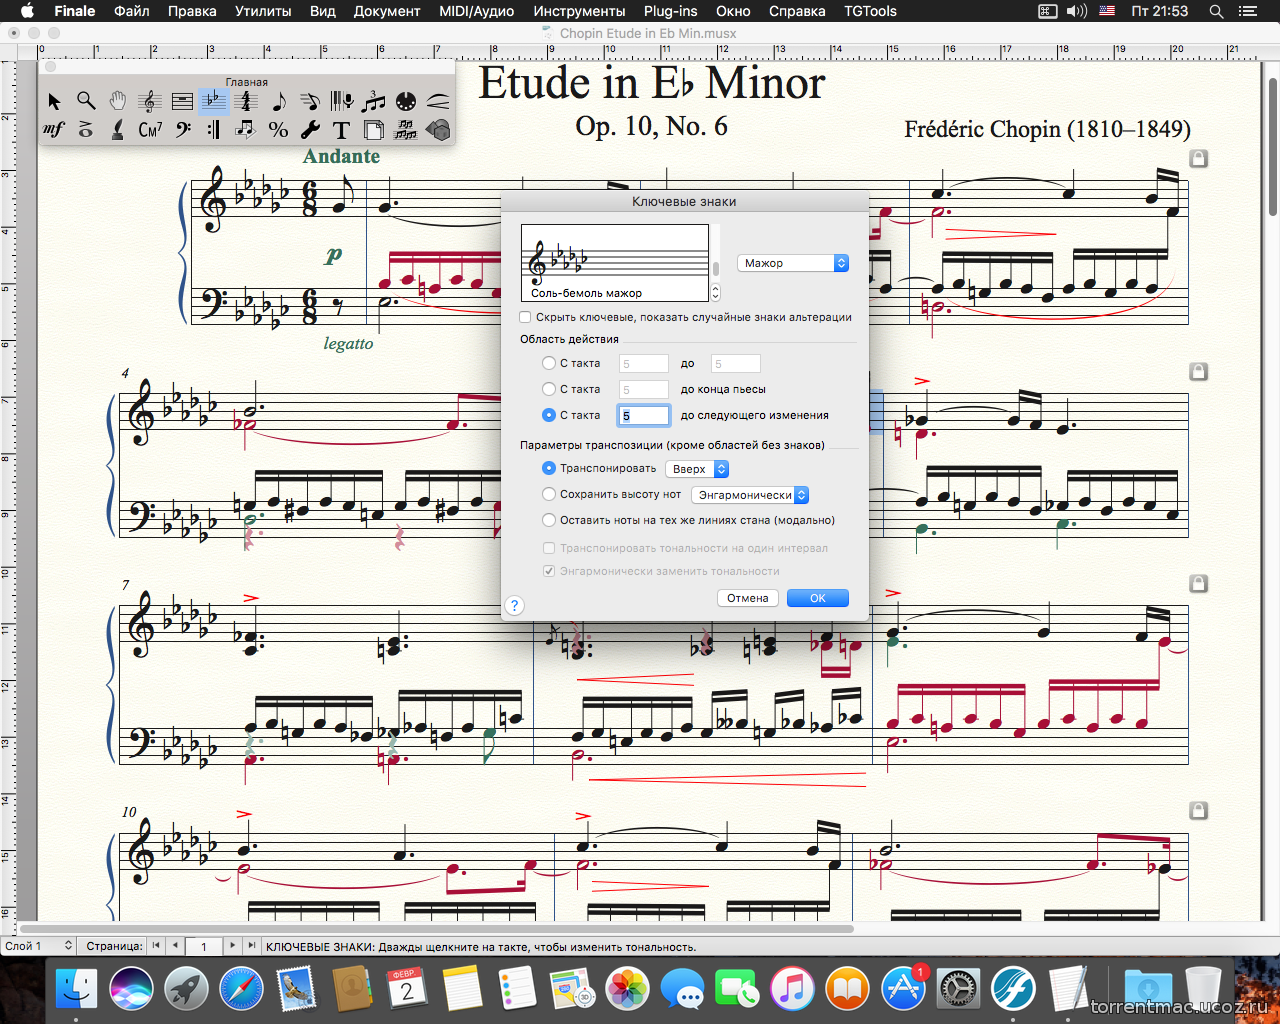Check hide key signature, show accidentals option
Image resolution: width=1280 pixels, height=1024 pixels.
point(525,317)
